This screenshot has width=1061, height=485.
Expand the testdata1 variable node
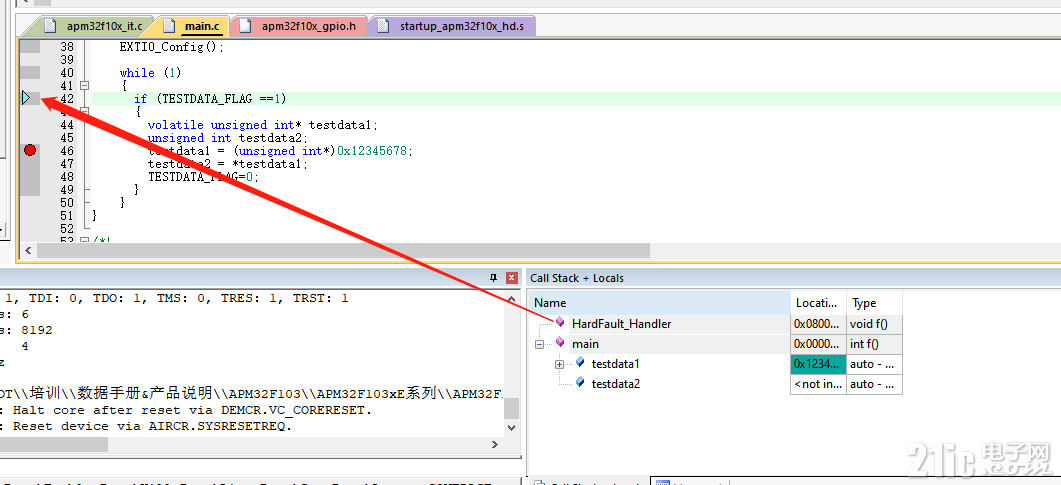tap(560, 365)
